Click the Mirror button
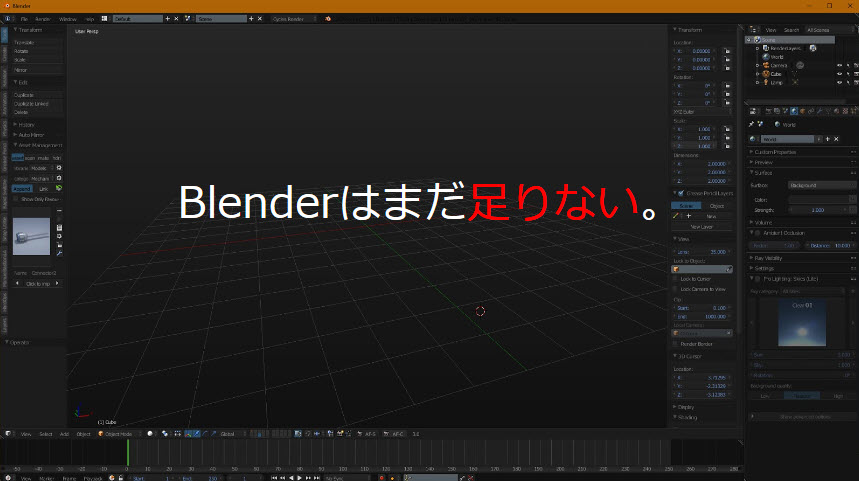Image resolution: width=859 pixels, height=481 pixels. [37, 70]
